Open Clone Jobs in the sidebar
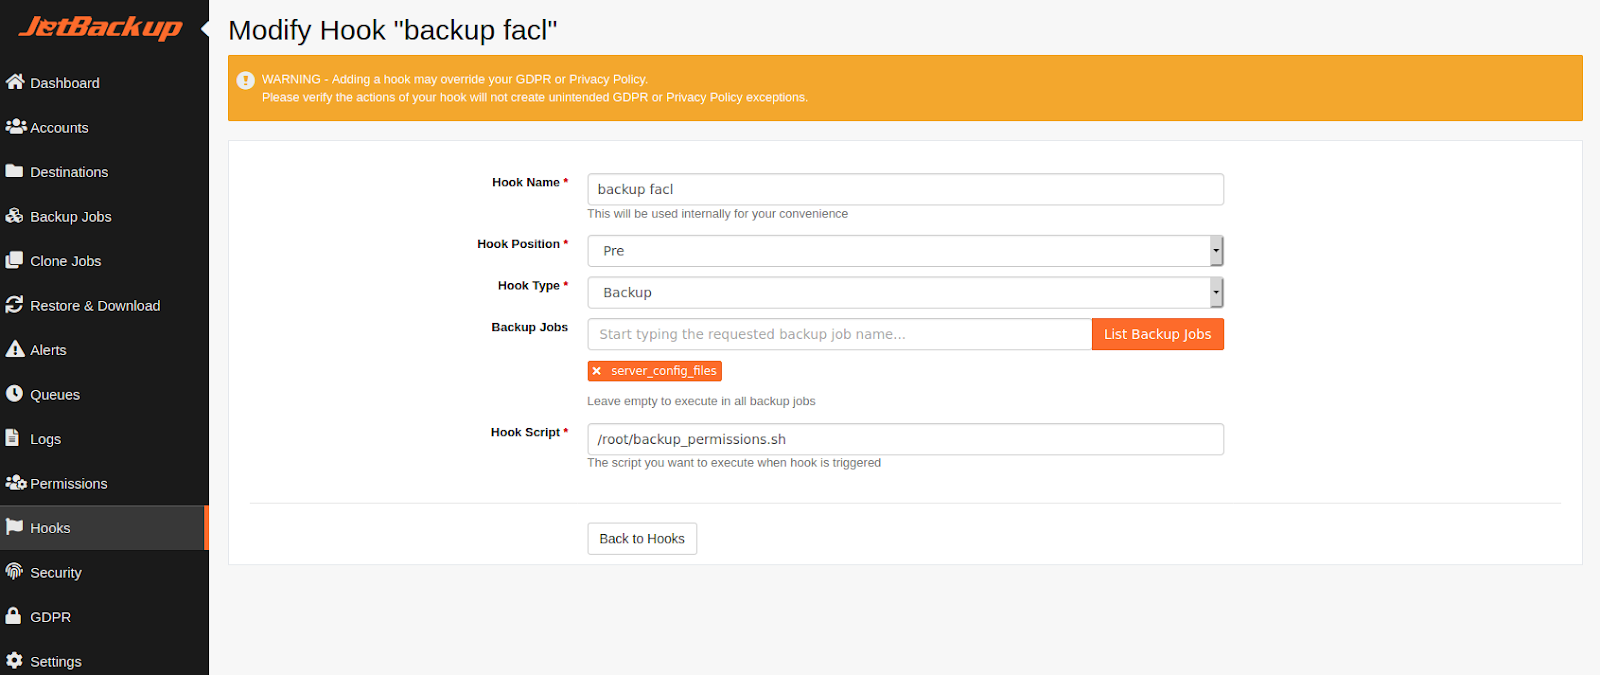Viewport: 1600px width, 675px height. click(x=104, y=260)
